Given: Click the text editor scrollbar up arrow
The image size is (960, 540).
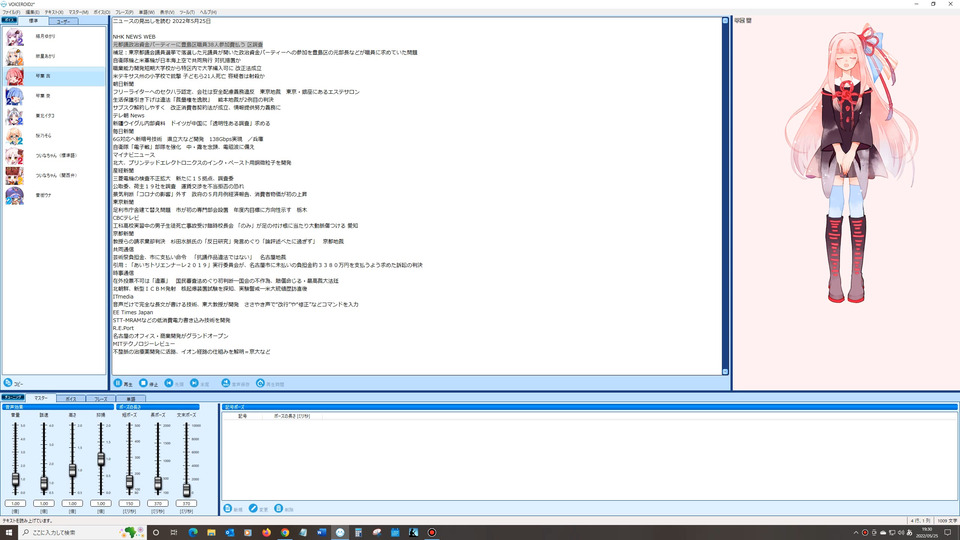Looking at the screenshot, I should (725, 21).
